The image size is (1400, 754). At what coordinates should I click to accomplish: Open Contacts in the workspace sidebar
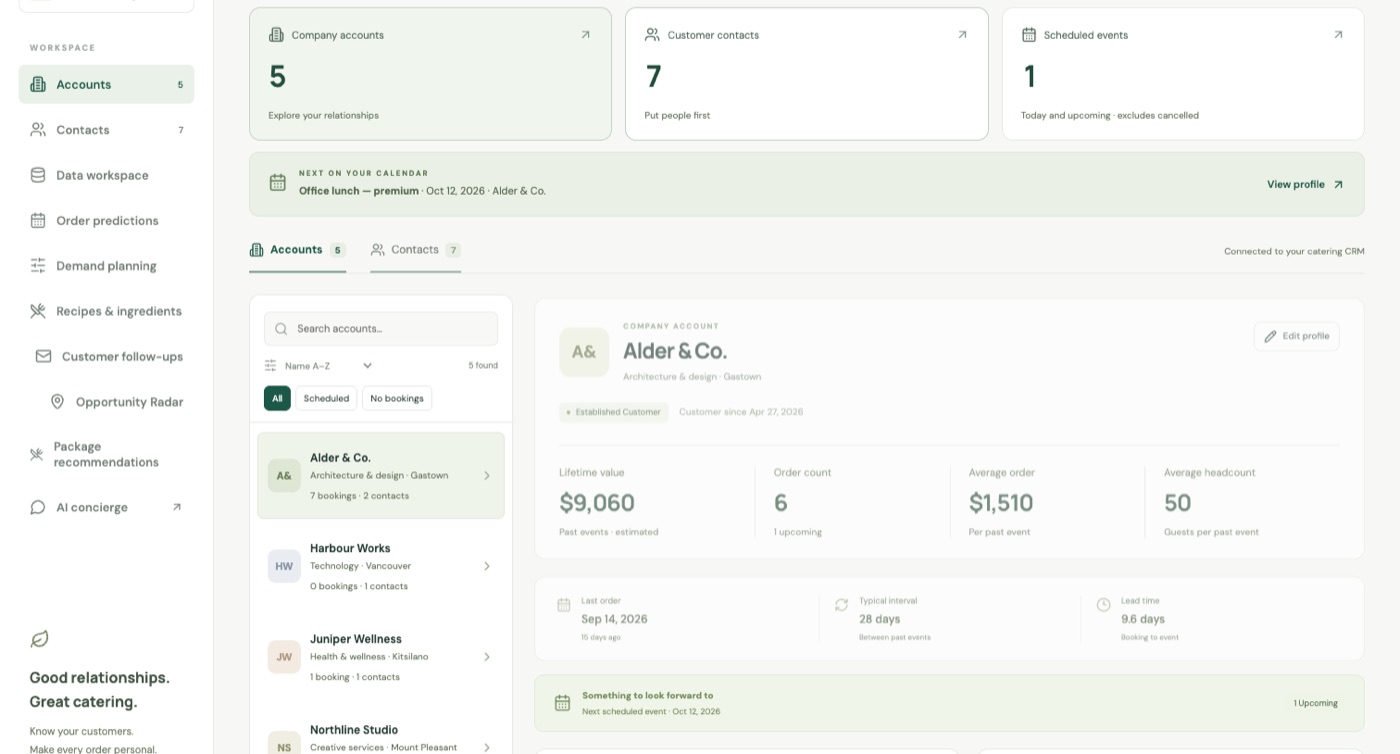106,130
